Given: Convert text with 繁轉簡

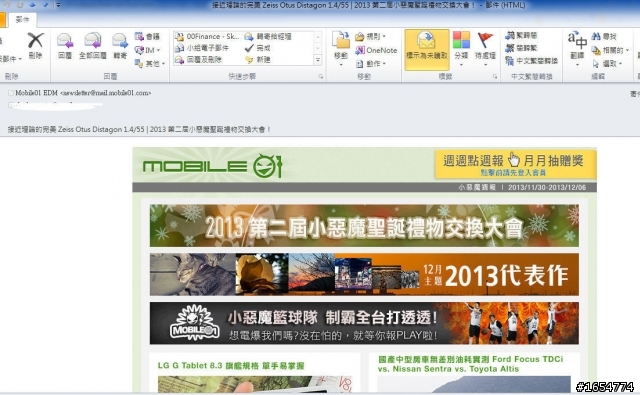Looking at the screenshot, I should pyautogui.click(x=521, y=36).
